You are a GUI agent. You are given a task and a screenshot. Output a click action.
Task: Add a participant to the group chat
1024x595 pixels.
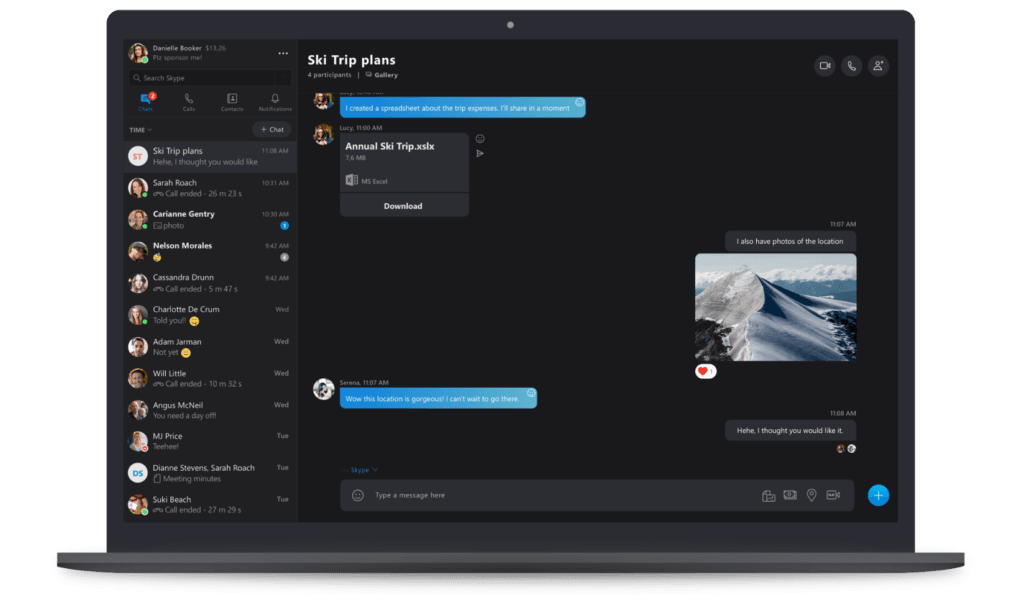(878, 66)
